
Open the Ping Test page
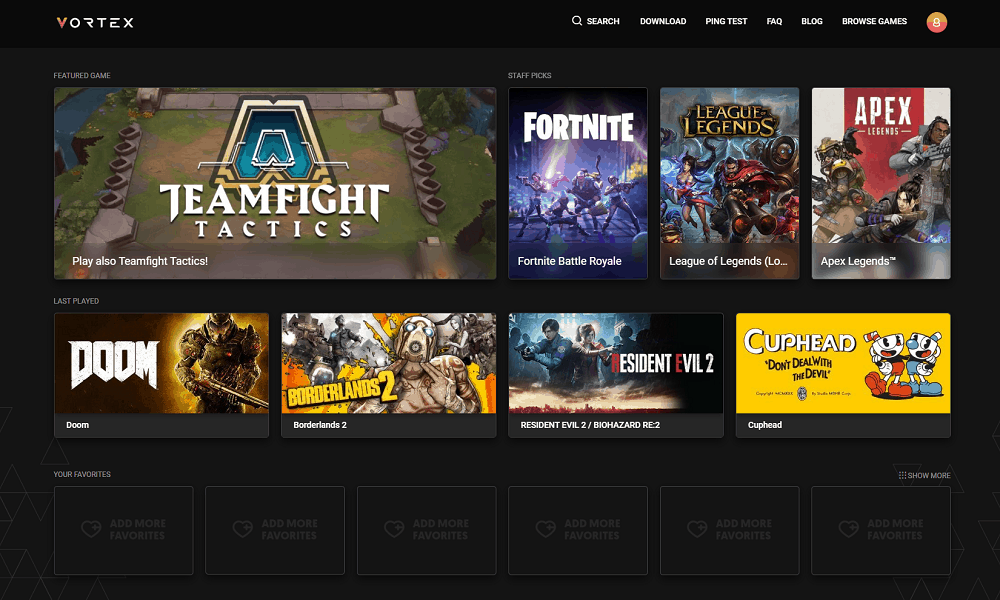(x=726, y=21)
